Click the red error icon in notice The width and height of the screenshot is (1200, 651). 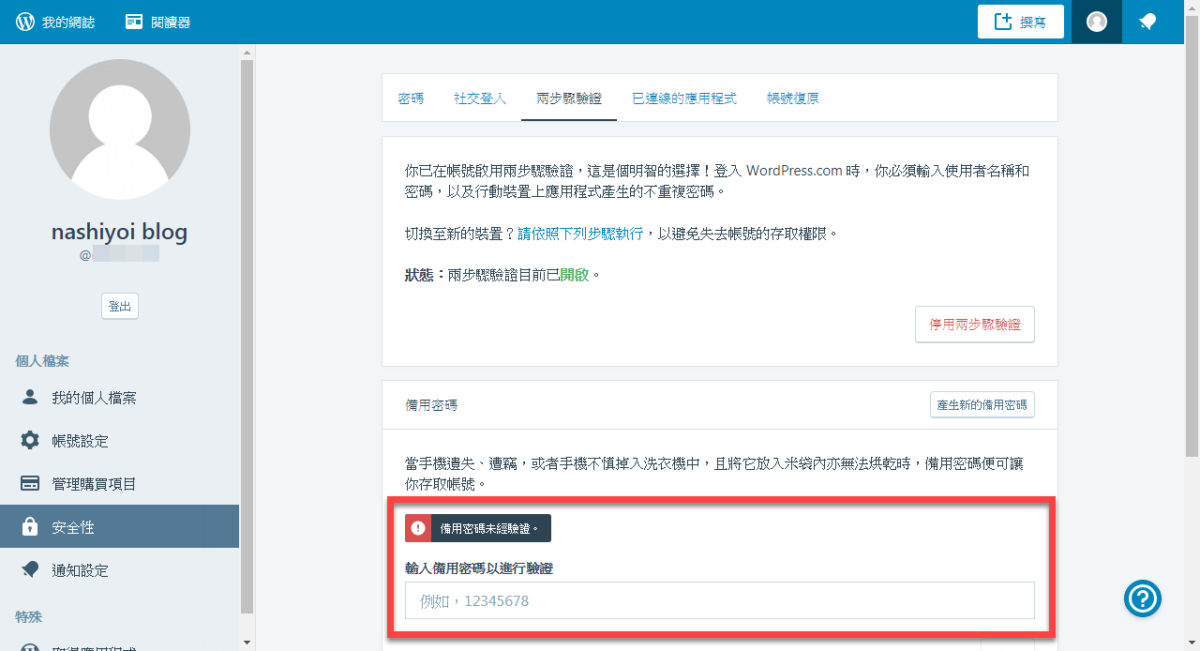[418, 528]
